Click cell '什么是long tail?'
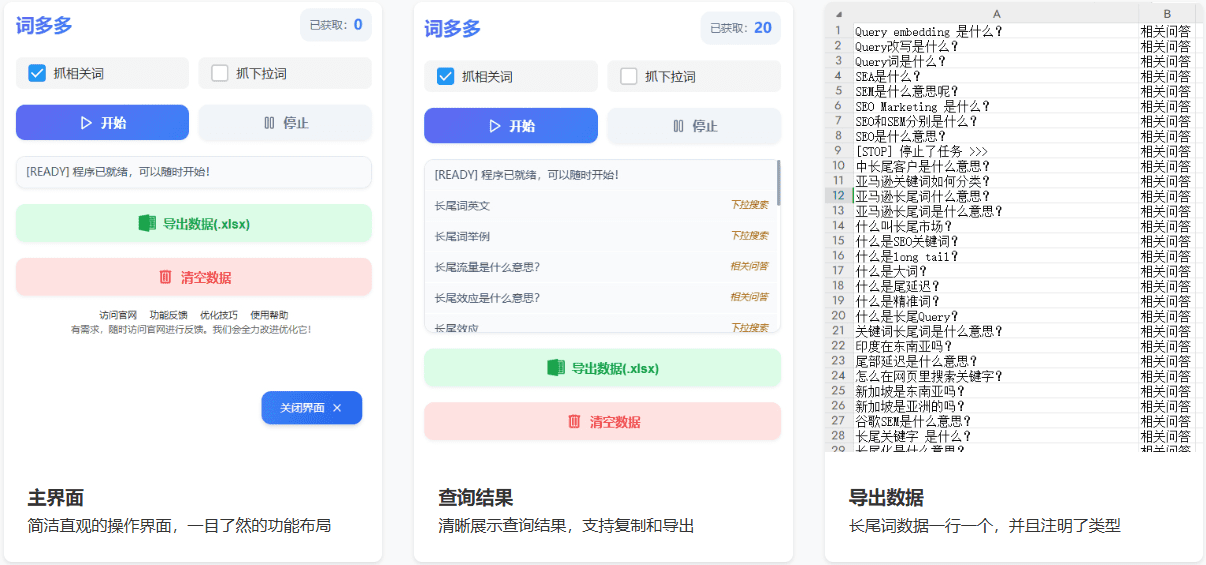1206x565 pixels. pos(996,256)
